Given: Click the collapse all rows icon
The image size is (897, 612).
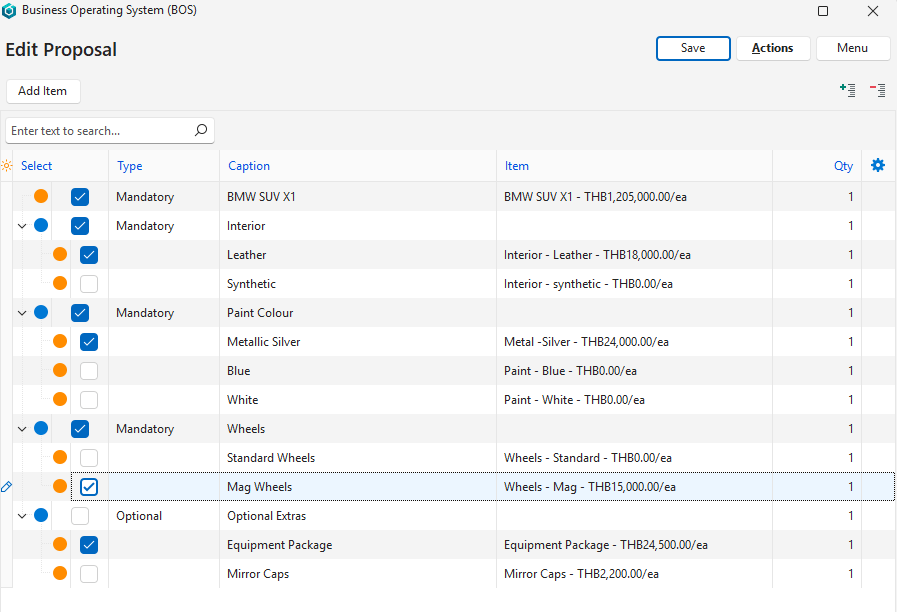Looking at the screenshot, I should [877, 90].
